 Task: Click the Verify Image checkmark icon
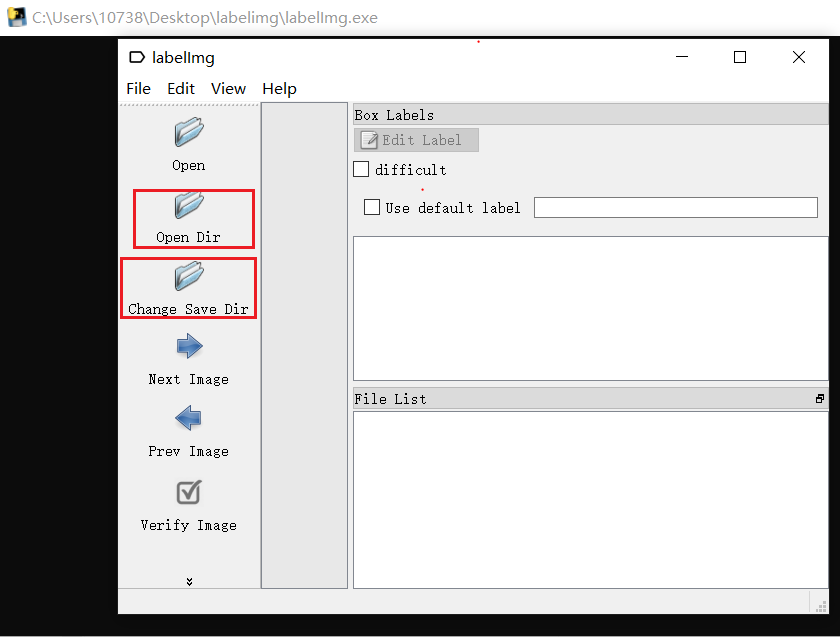pyautogui.click(x=189, y=492)
